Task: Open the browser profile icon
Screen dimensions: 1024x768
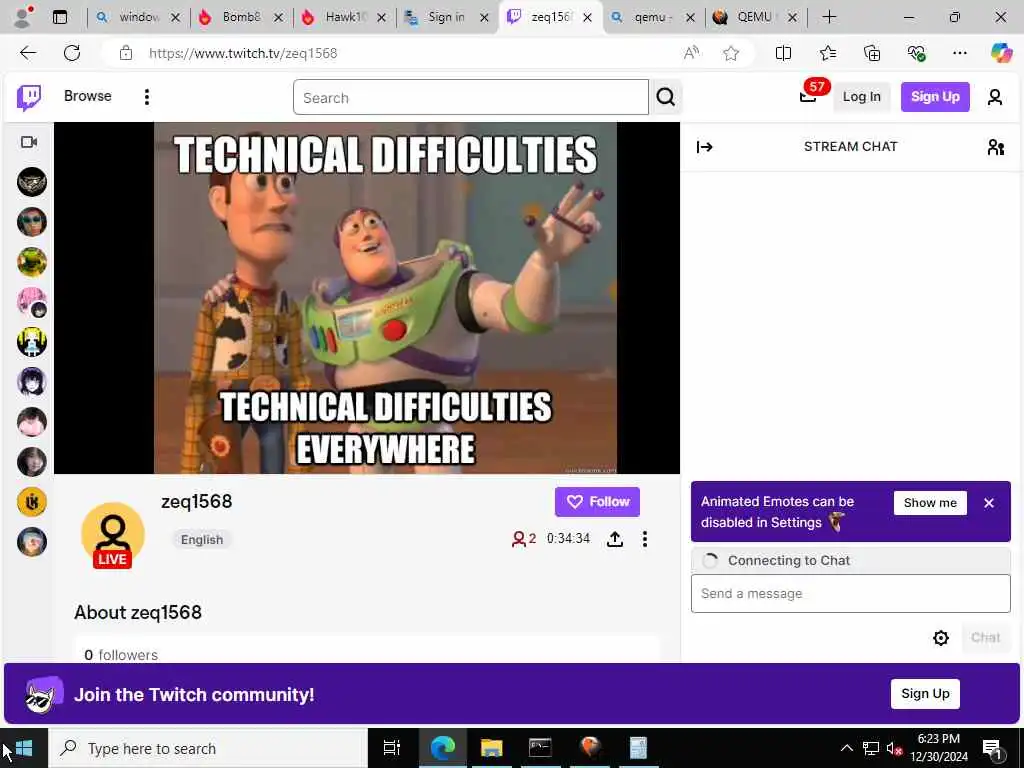Action: pos(23,18)
